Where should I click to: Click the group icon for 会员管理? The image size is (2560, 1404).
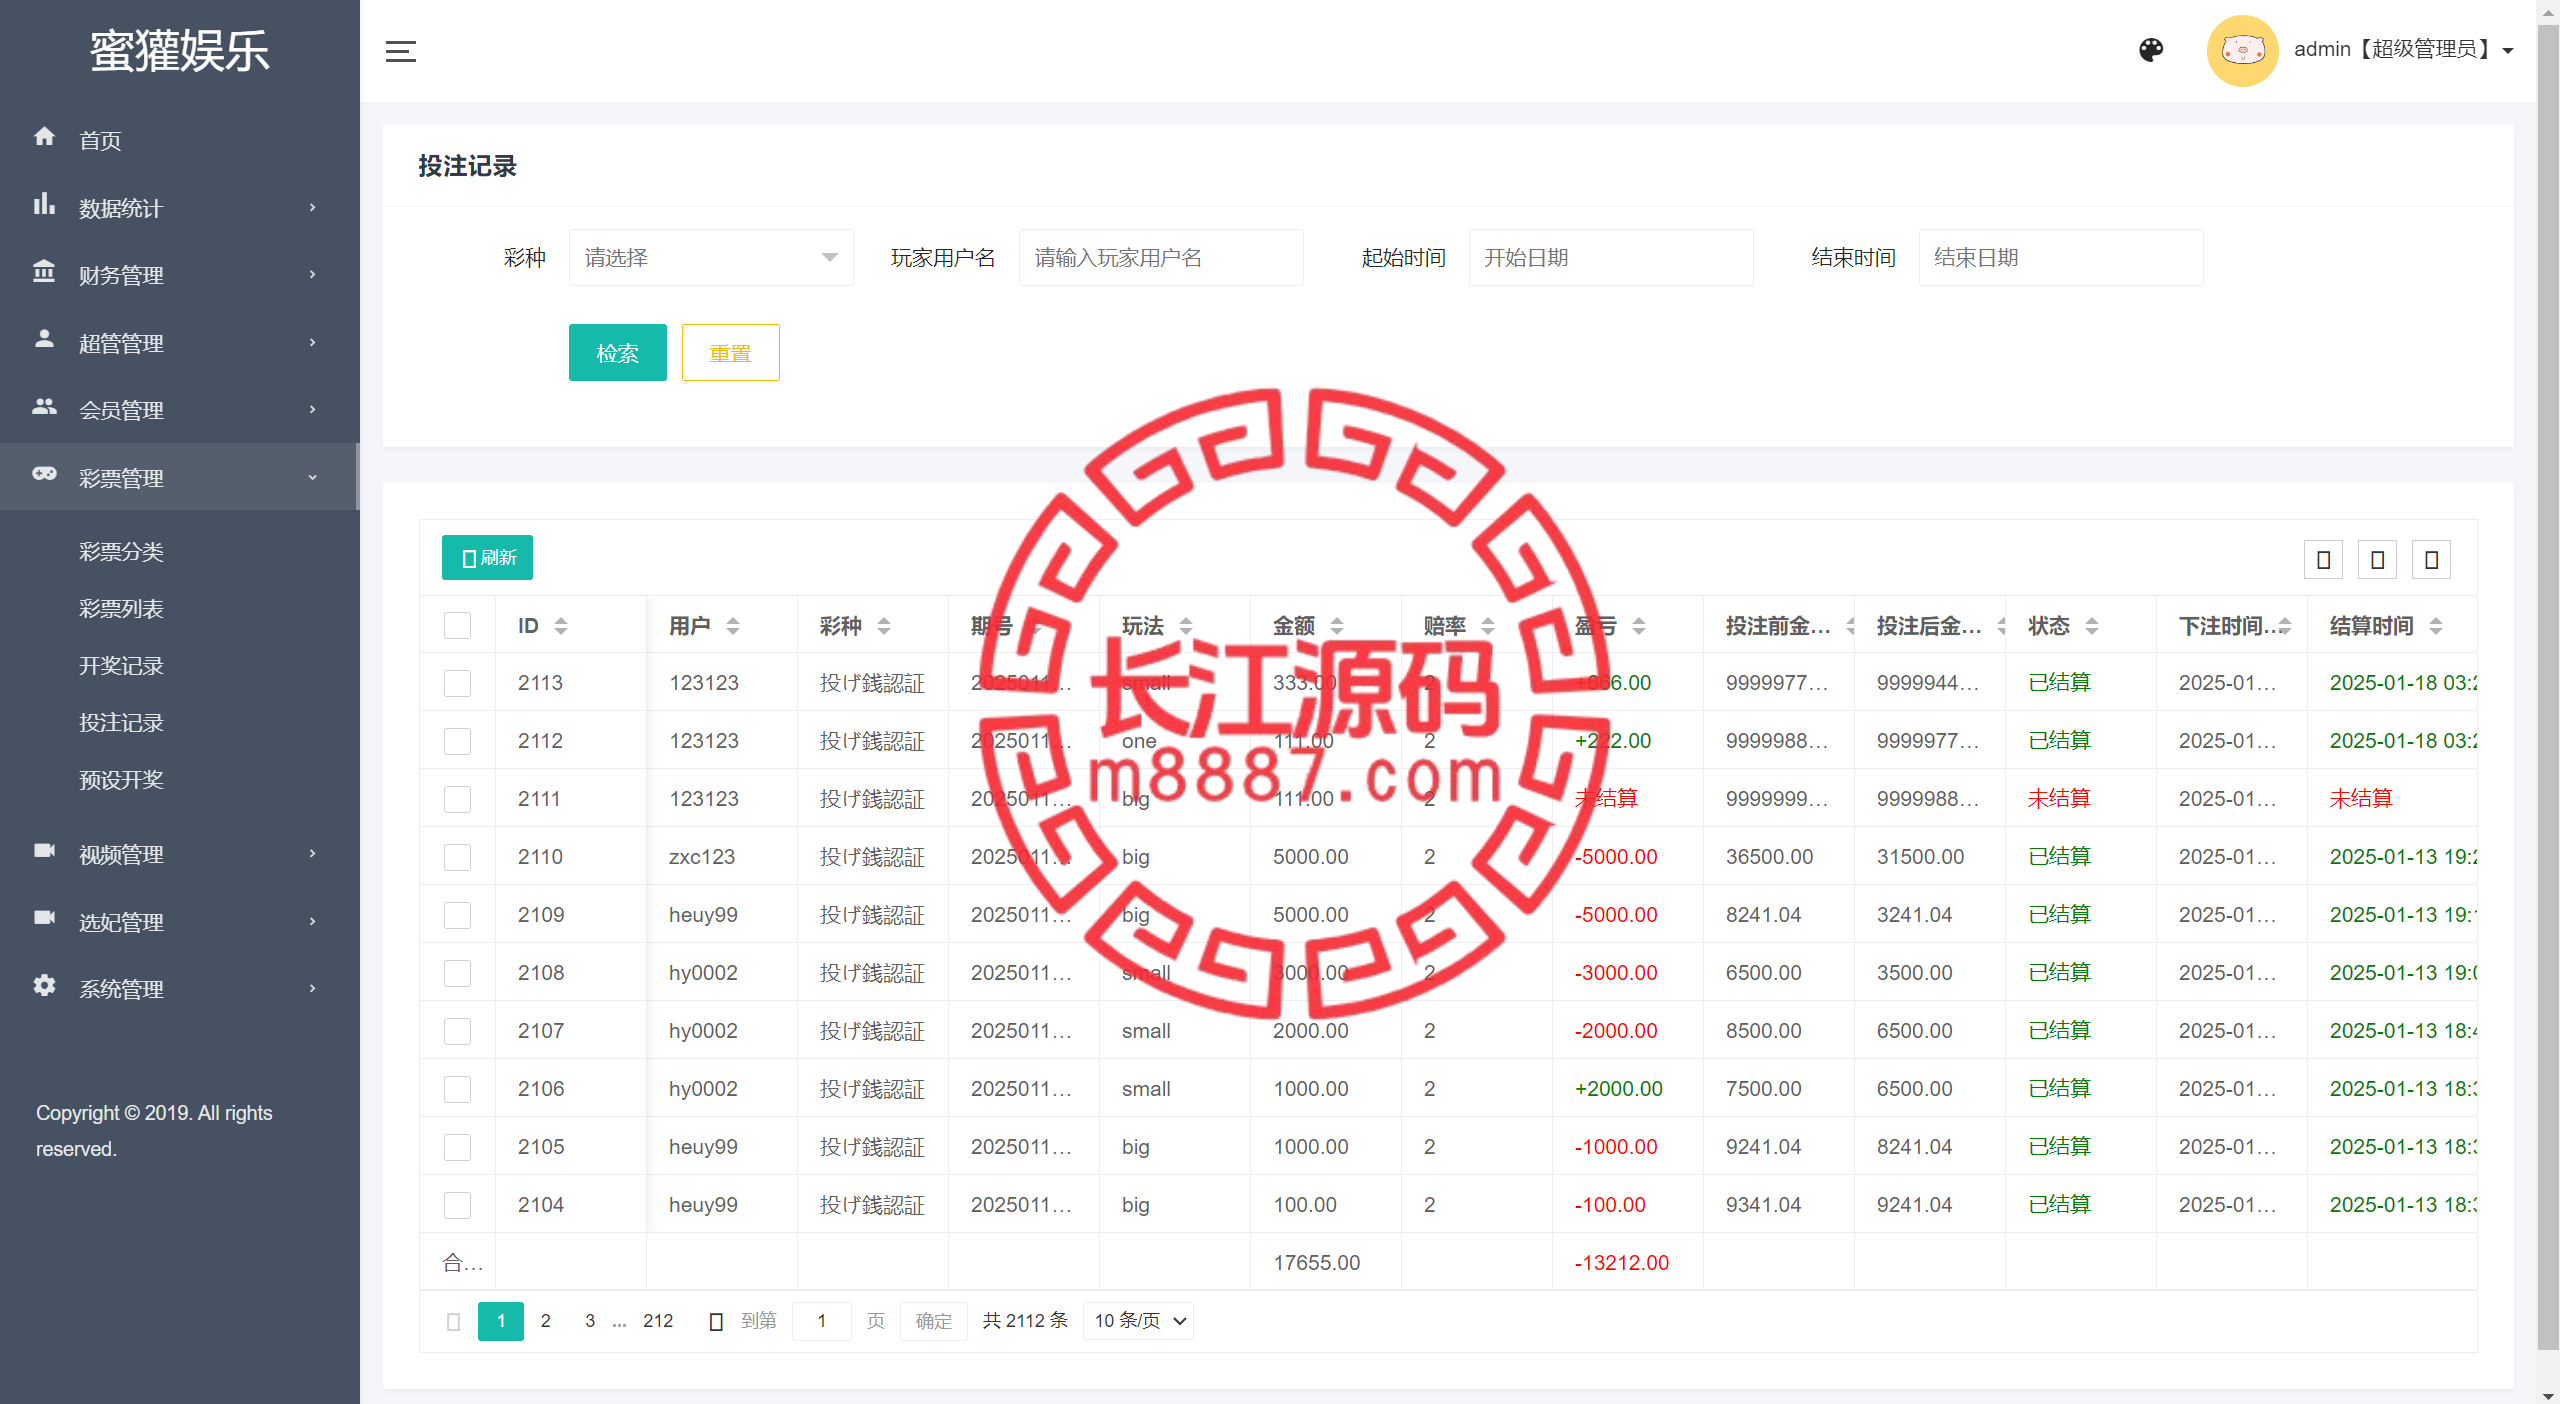pos(44,406)
